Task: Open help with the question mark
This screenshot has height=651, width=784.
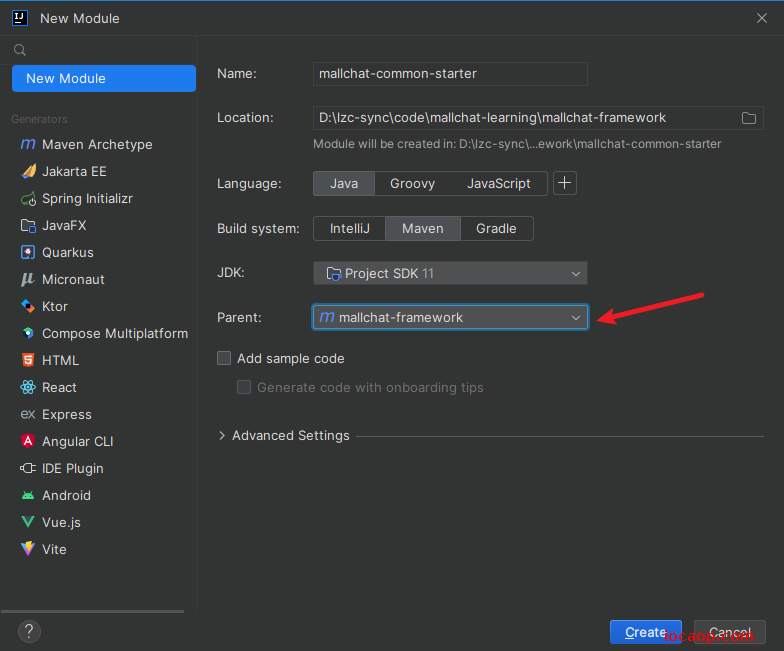Action: [x=30, y=632]
